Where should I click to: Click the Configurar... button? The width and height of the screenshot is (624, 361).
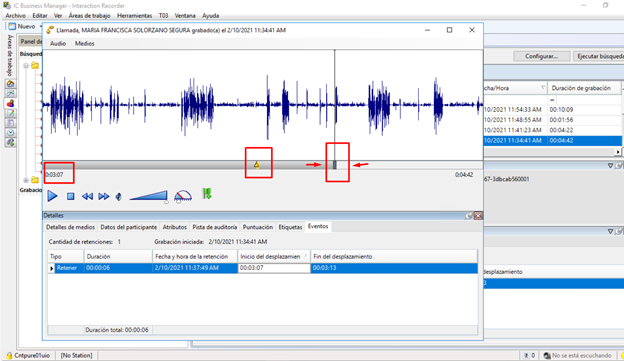coord(541,56)
